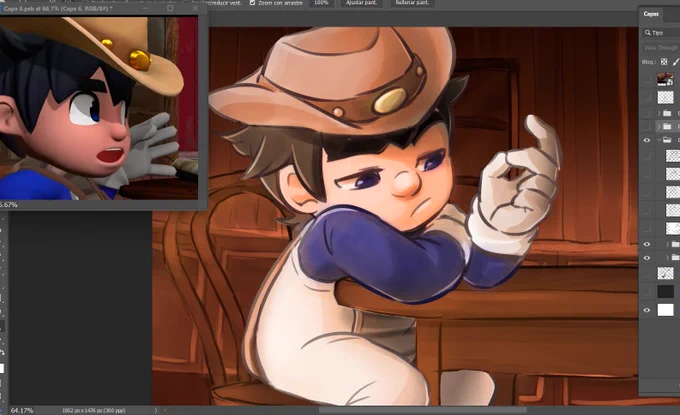Hide the first visible collapsed subgroup

(647, 245)
